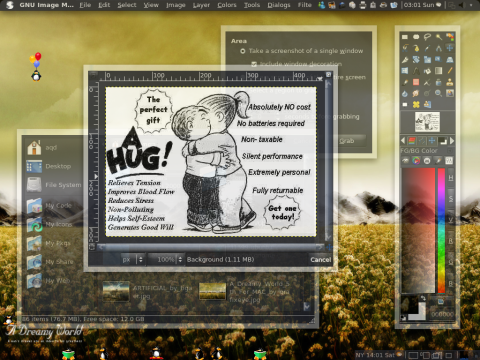
Task: Choose the V value radio button
Action: (x=451, y=220)
